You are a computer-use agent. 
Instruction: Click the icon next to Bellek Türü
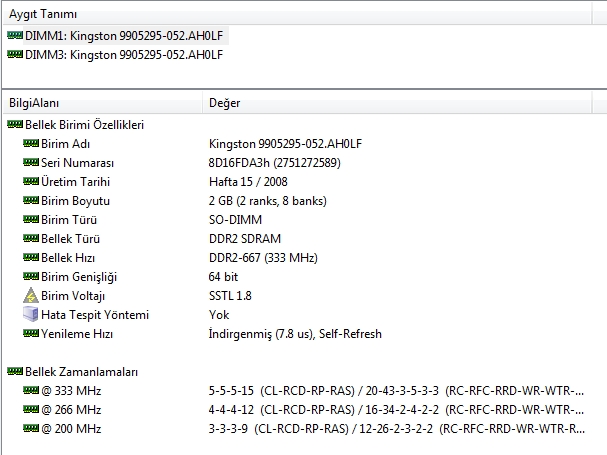(x=31, y=238)
